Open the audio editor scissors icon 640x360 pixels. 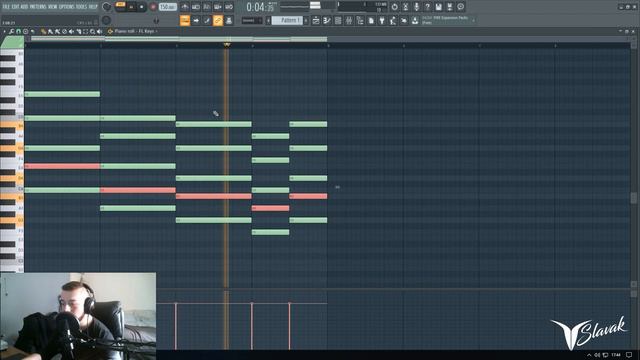pyautogui.click(x=405, y=7)
